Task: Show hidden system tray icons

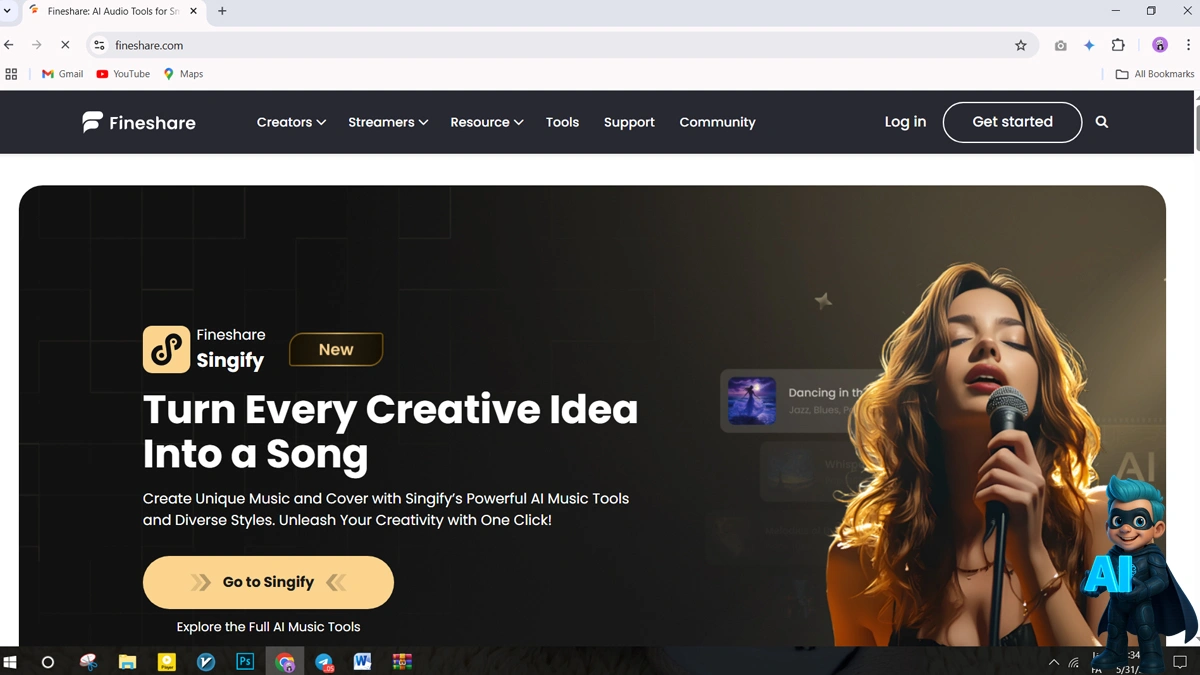Action: point(1053,662)
